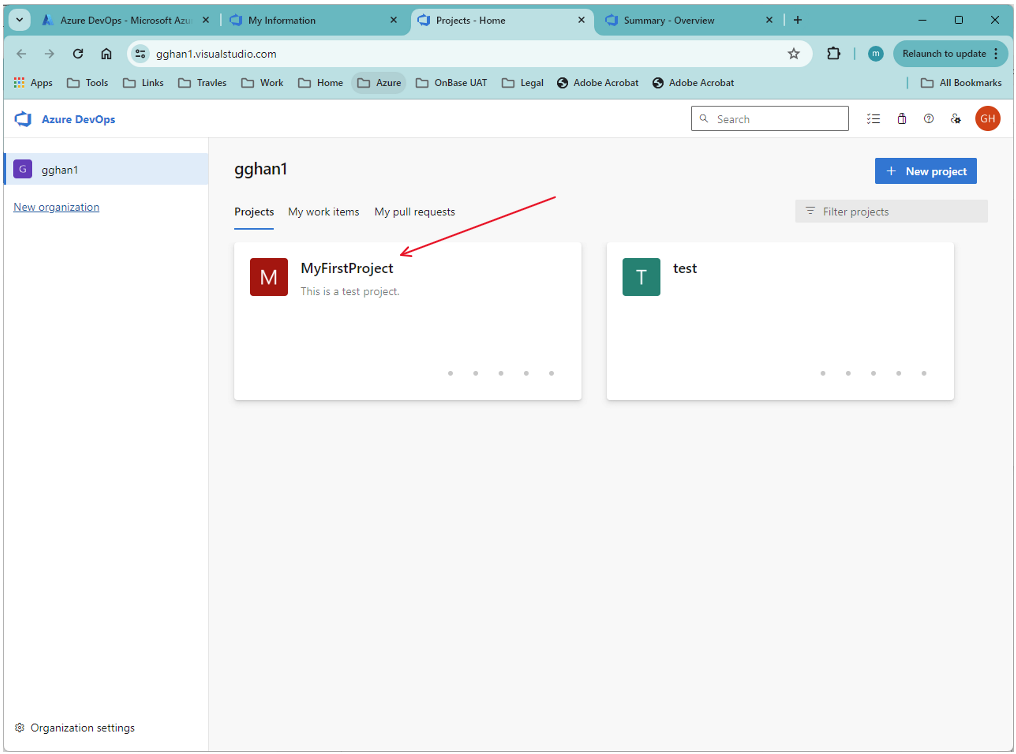Click the Filter projects field
This screenshot has height=754, width=1016.
coord(891,212)
